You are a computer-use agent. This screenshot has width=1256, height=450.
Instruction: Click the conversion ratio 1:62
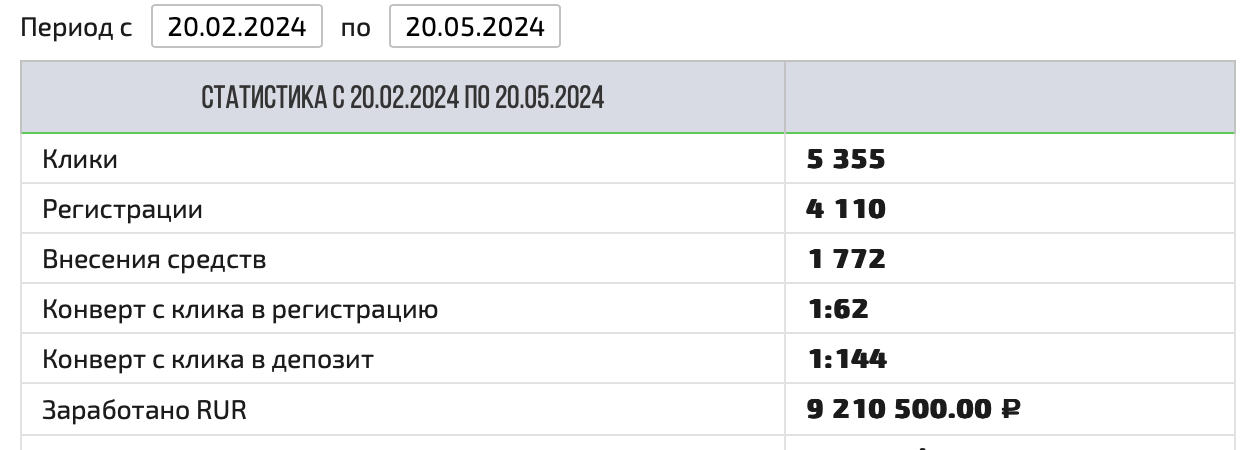tap(838, 309)
